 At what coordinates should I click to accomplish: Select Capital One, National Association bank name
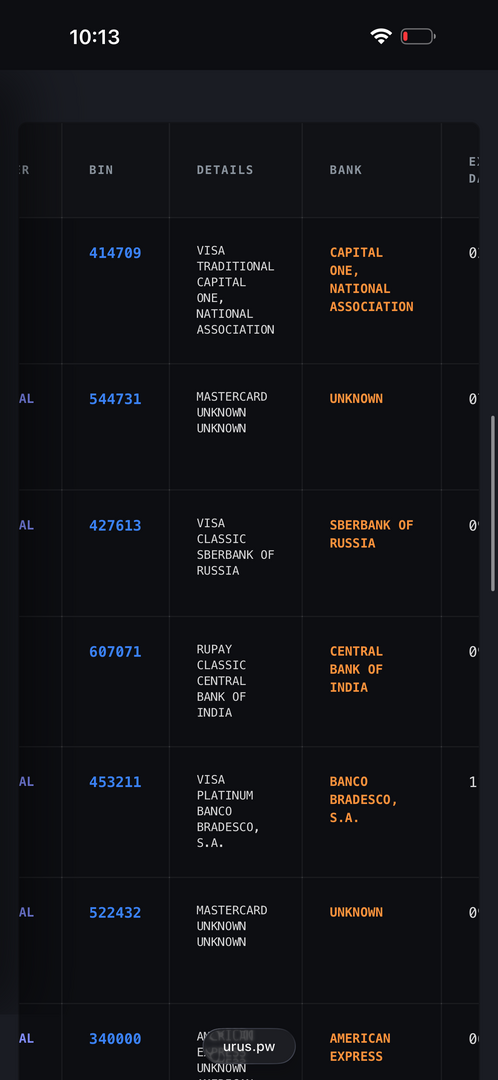pyautogui.click(x=371, y=280)
